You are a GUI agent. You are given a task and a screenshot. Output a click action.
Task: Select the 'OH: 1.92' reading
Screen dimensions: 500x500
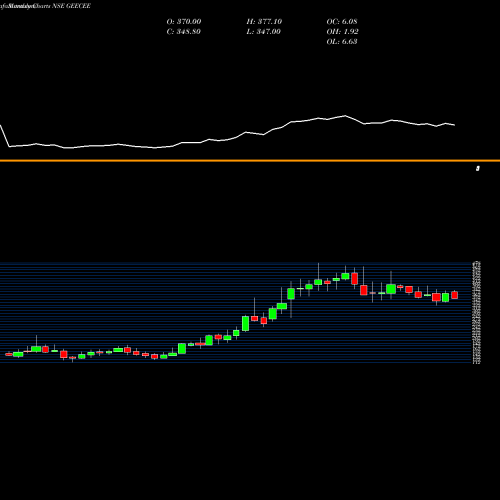342,31
